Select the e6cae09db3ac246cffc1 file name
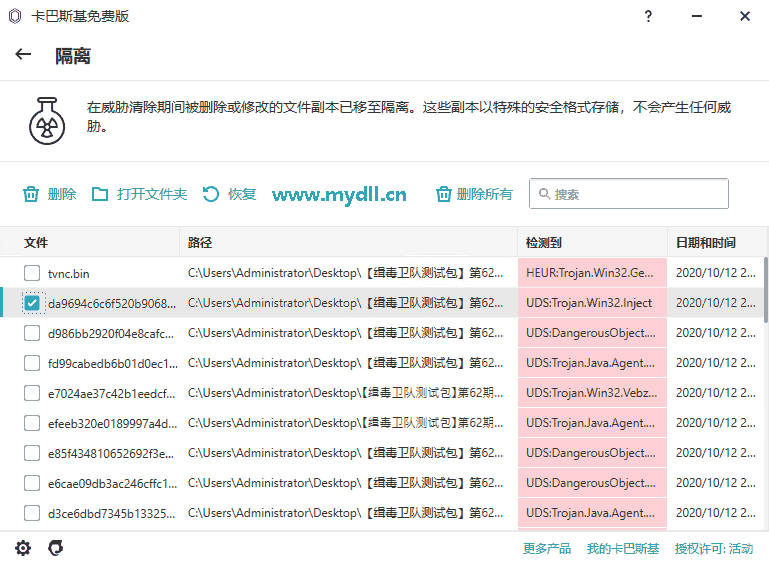The width and height of the screenshot is (769, 564). tap(112, 484)
